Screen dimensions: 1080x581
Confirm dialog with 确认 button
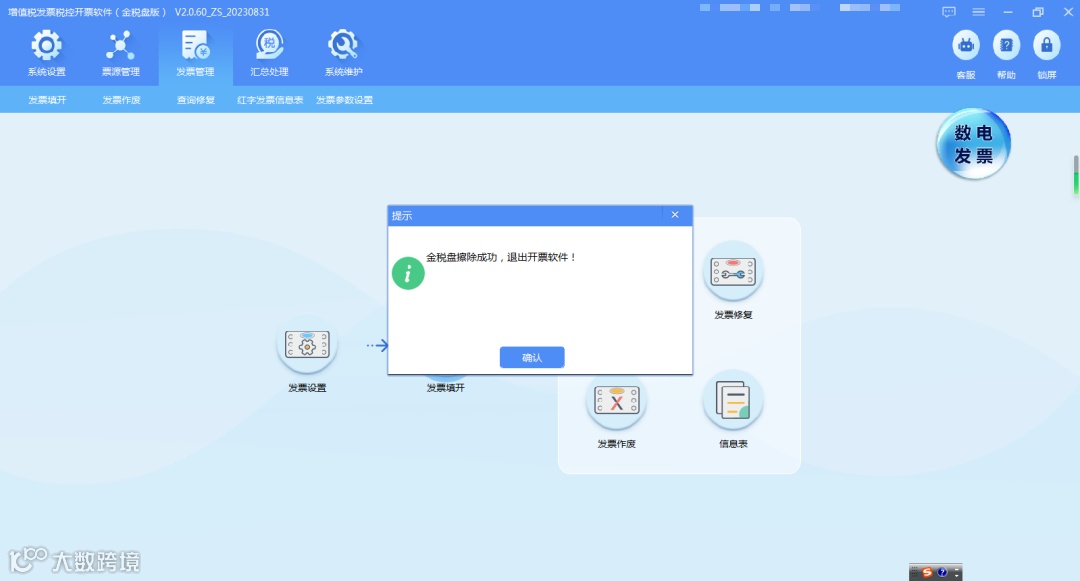[x=532, y=357]
